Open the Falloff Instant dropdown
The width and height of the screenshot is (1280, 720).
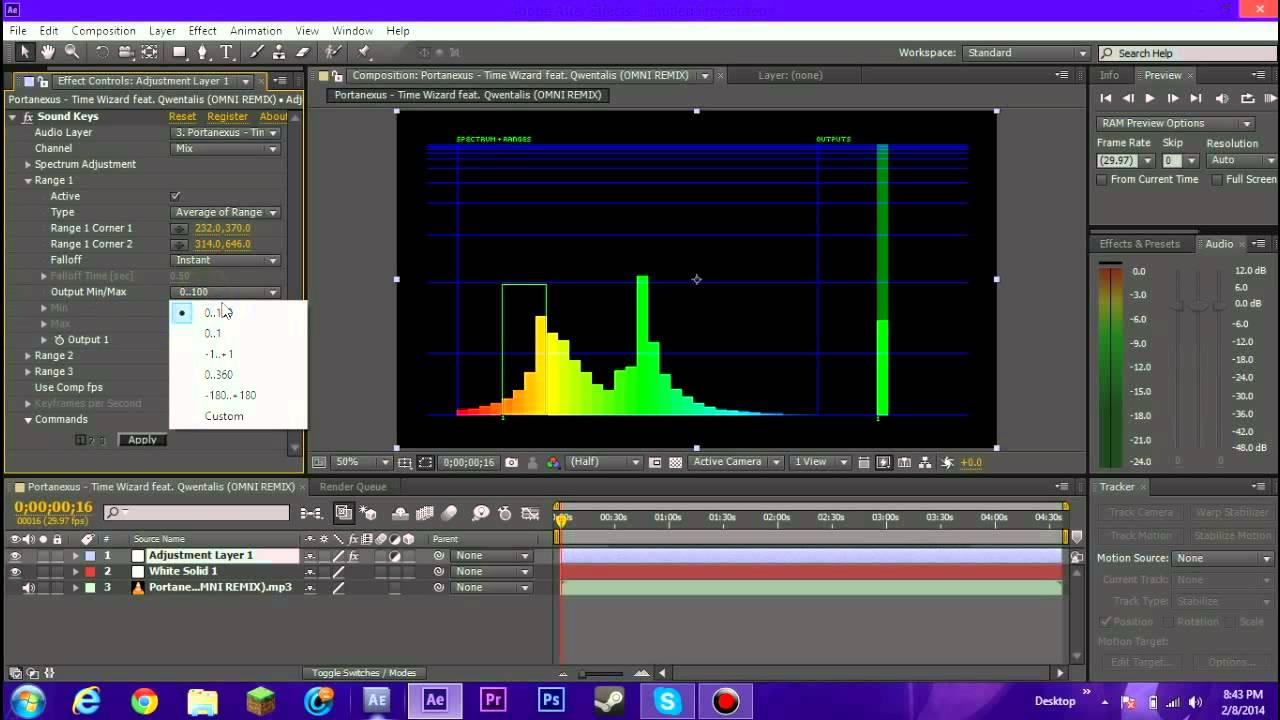[225, 260]
